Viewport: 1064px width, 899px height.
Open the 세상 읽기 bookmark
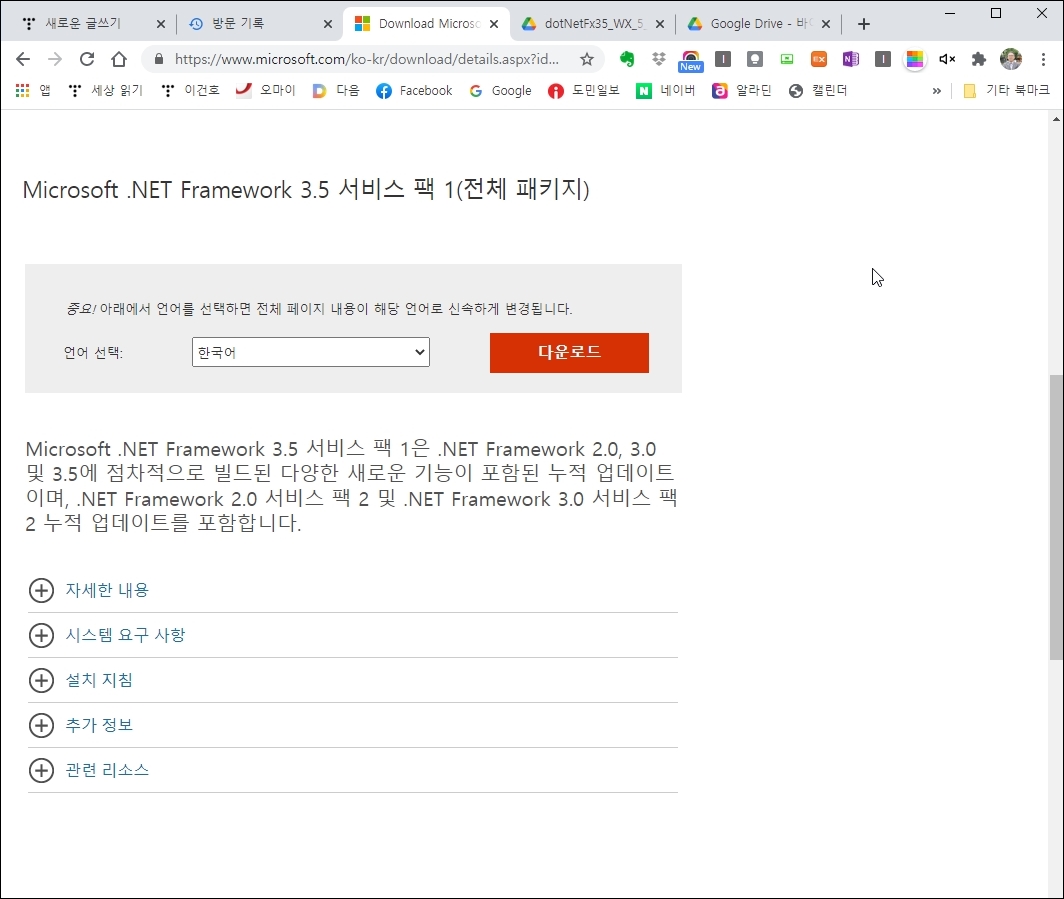(x=105, y=90)
